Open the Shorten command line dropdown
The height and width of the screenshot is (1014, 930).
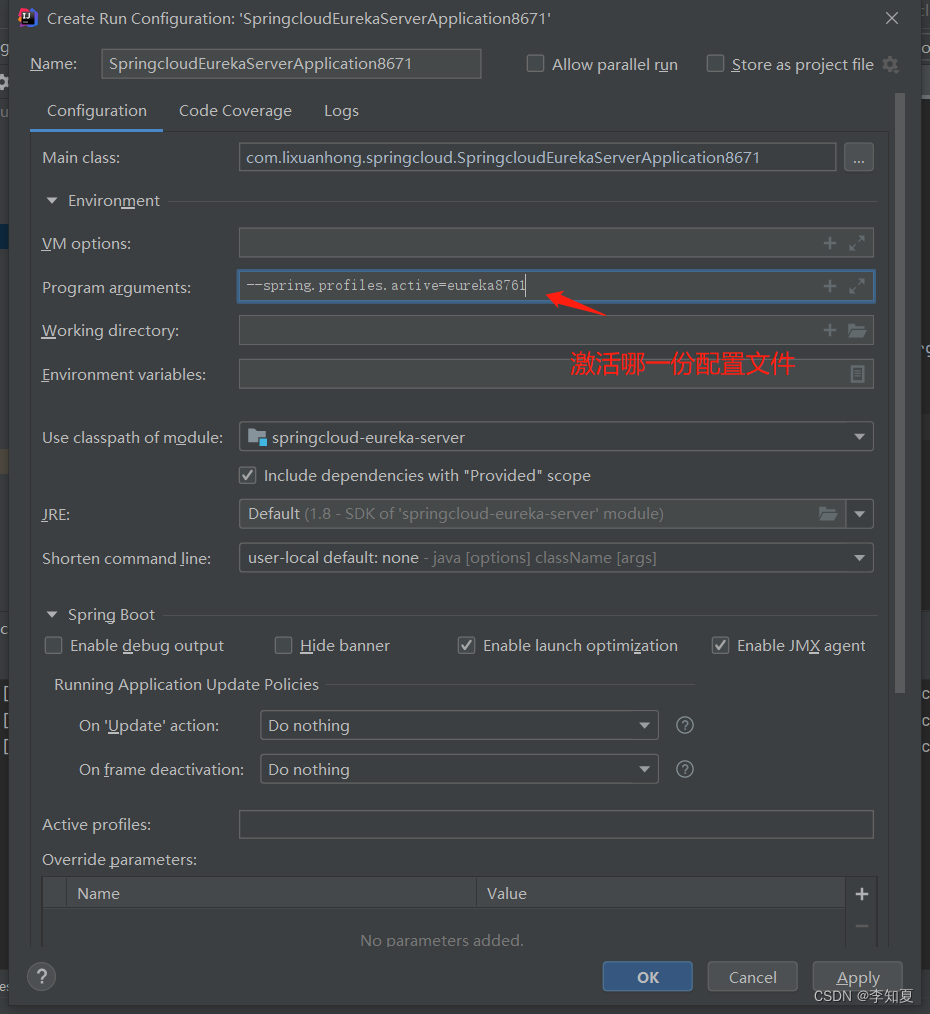(555, 558)
